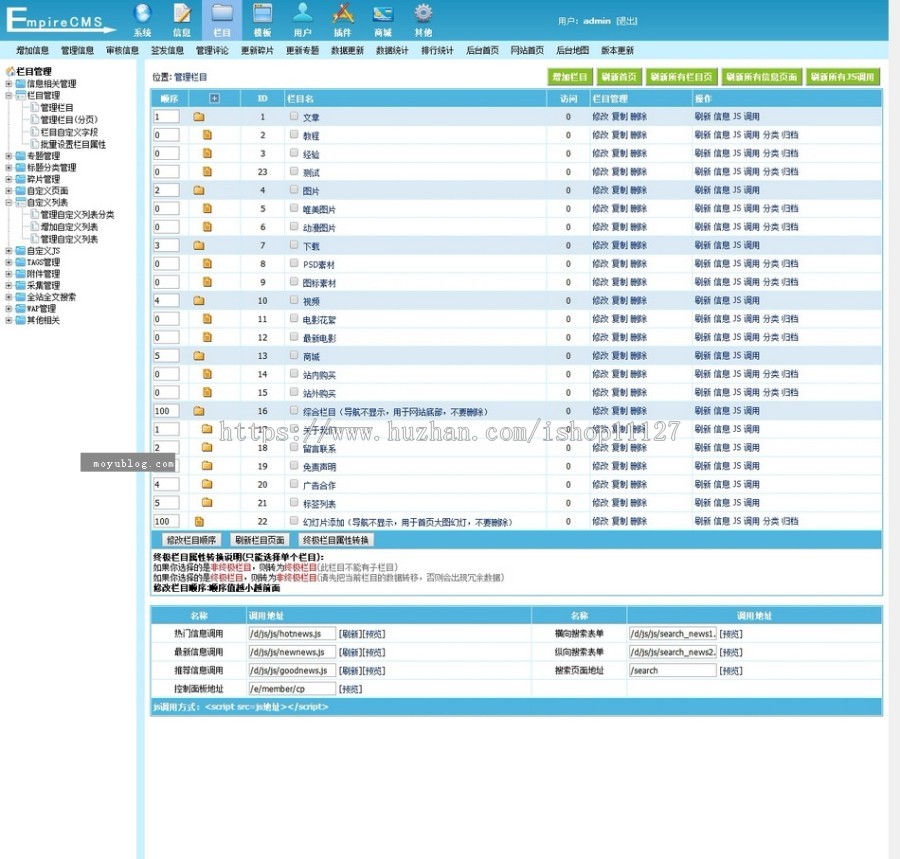Click the 退出 logout link
The image size is (900, 859).
tap(626, 21)
